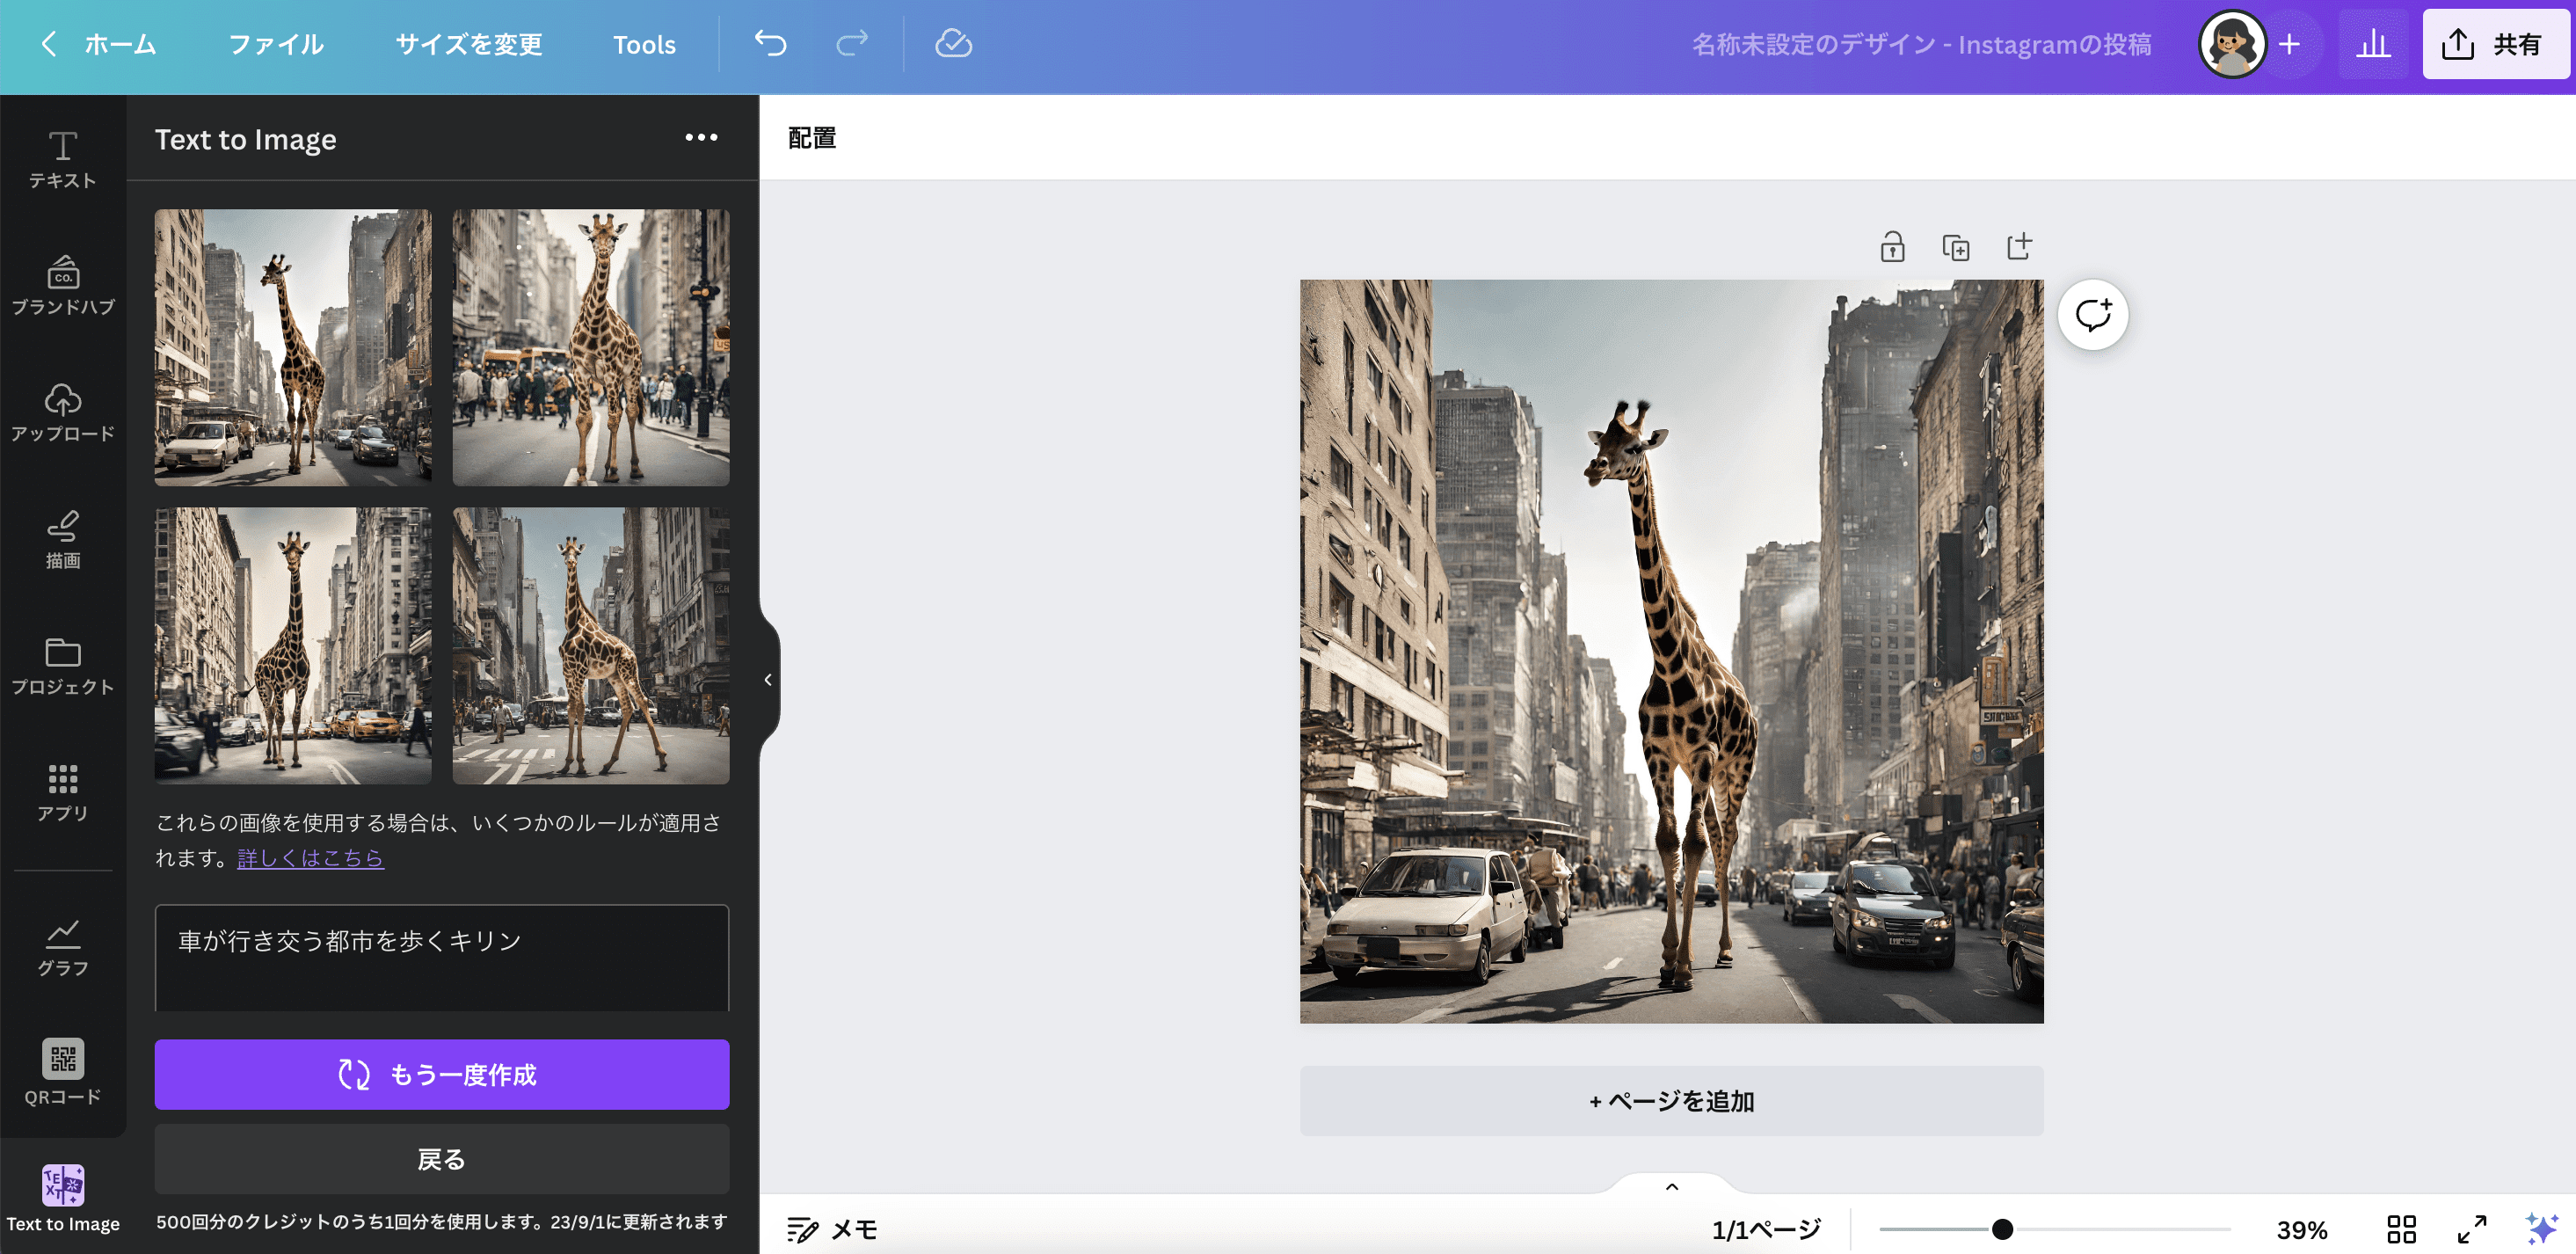
Task: Open the Text to Image more options
Action: point(701,138)
